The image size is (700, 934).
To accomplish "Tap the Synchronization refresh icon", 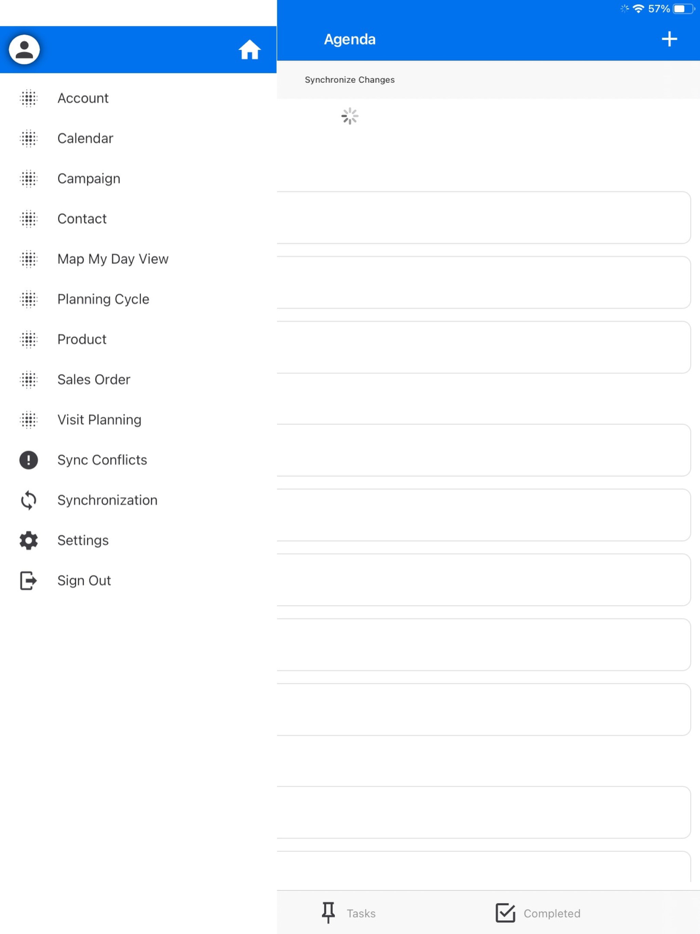I will tap(27, 500).
